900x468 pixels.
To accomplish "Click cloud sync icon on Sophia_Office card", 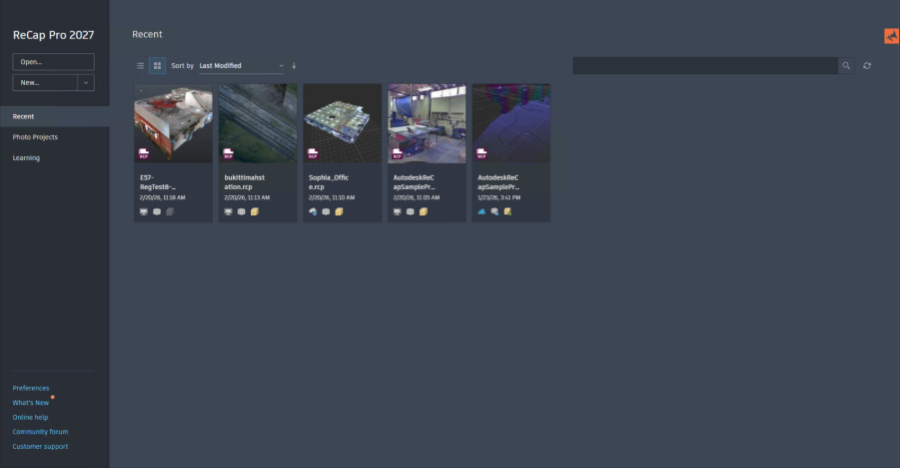I will point(312,212).
